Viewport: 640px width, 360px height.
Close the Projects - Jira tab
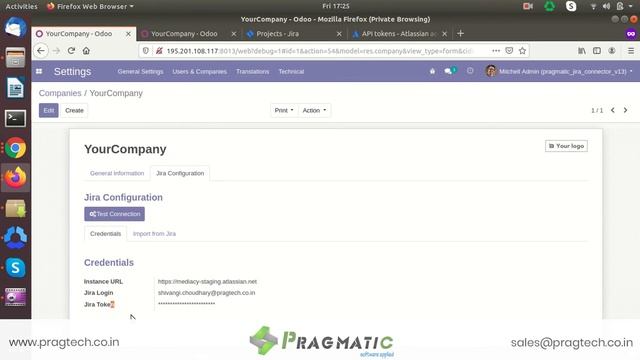click(x=339, y=34)
